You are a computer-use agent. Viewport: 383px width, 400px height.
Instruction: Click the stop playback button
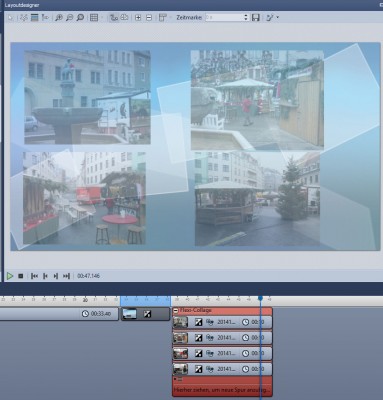pos(21,276)
